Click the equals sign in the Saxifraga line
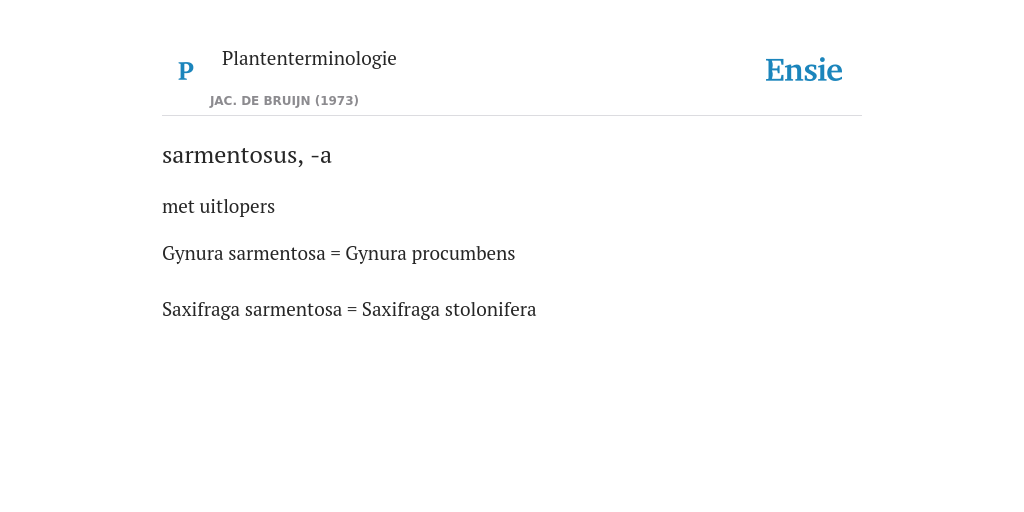 click(x=352, y=310)
